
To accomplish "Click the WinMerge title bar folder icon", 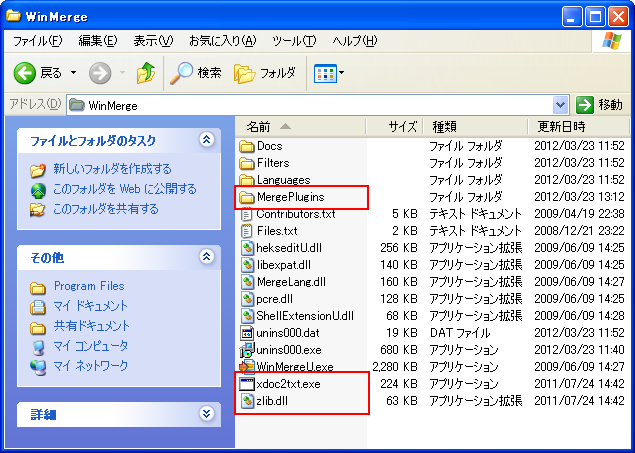I will click(13, 16).
